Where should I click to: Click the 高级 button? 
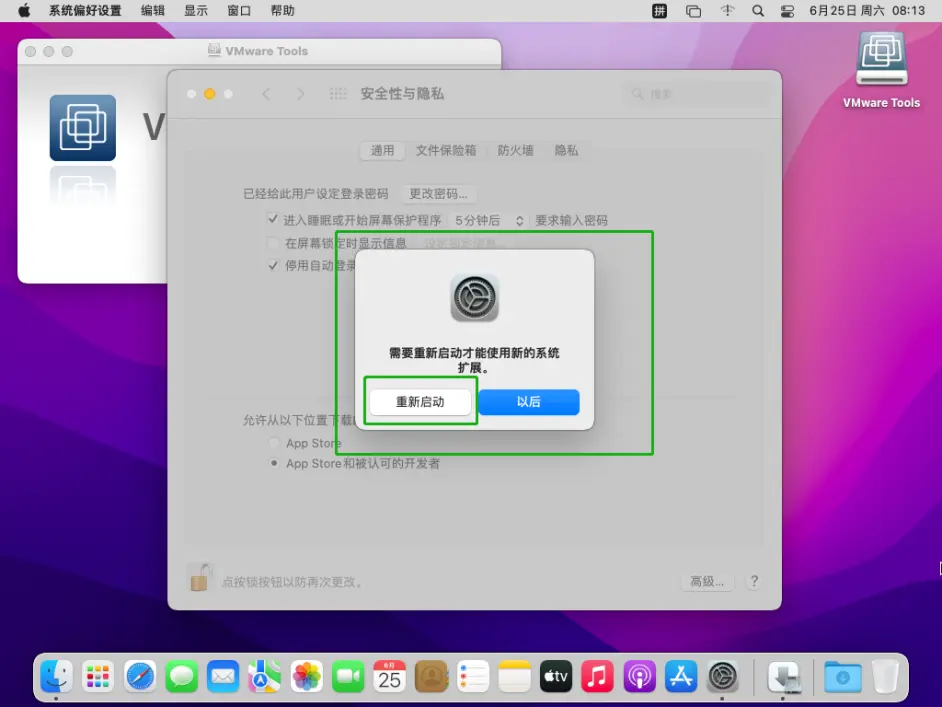pyautogui.click(x=707, y=581)
